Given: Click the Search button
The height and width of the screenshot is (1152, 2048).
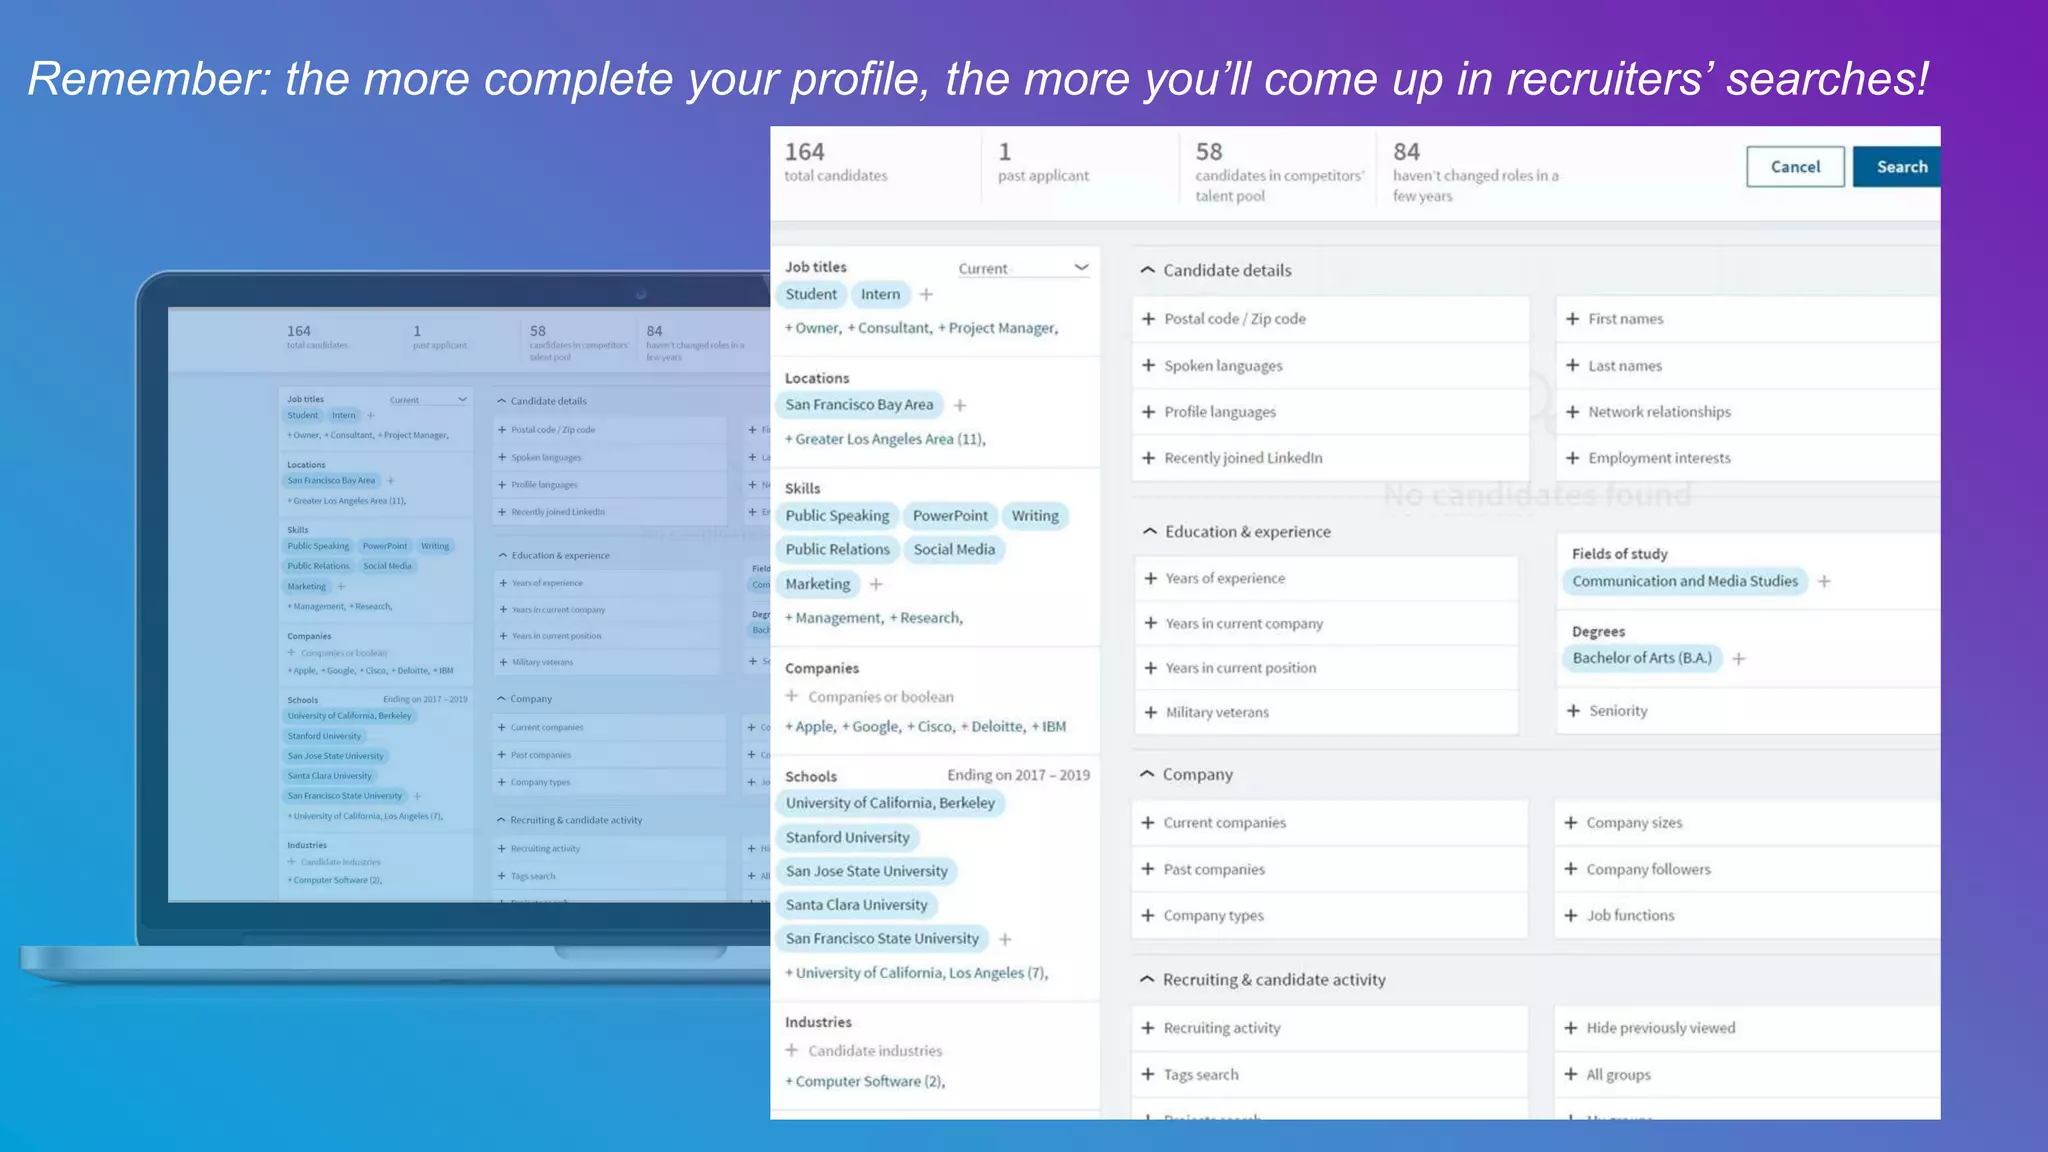Looking at the screenshot, I should tap(1897, 167).
